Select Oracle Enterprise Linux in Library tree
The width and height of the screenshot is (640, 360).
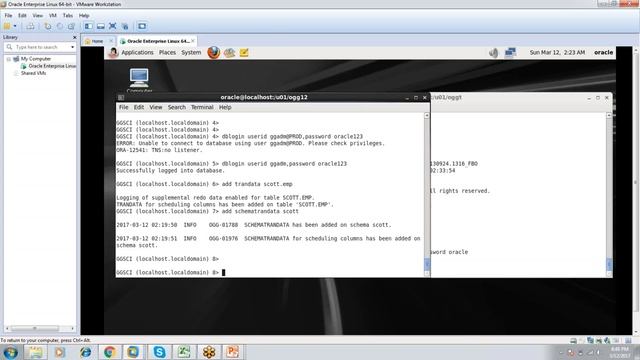coord(49,66)
